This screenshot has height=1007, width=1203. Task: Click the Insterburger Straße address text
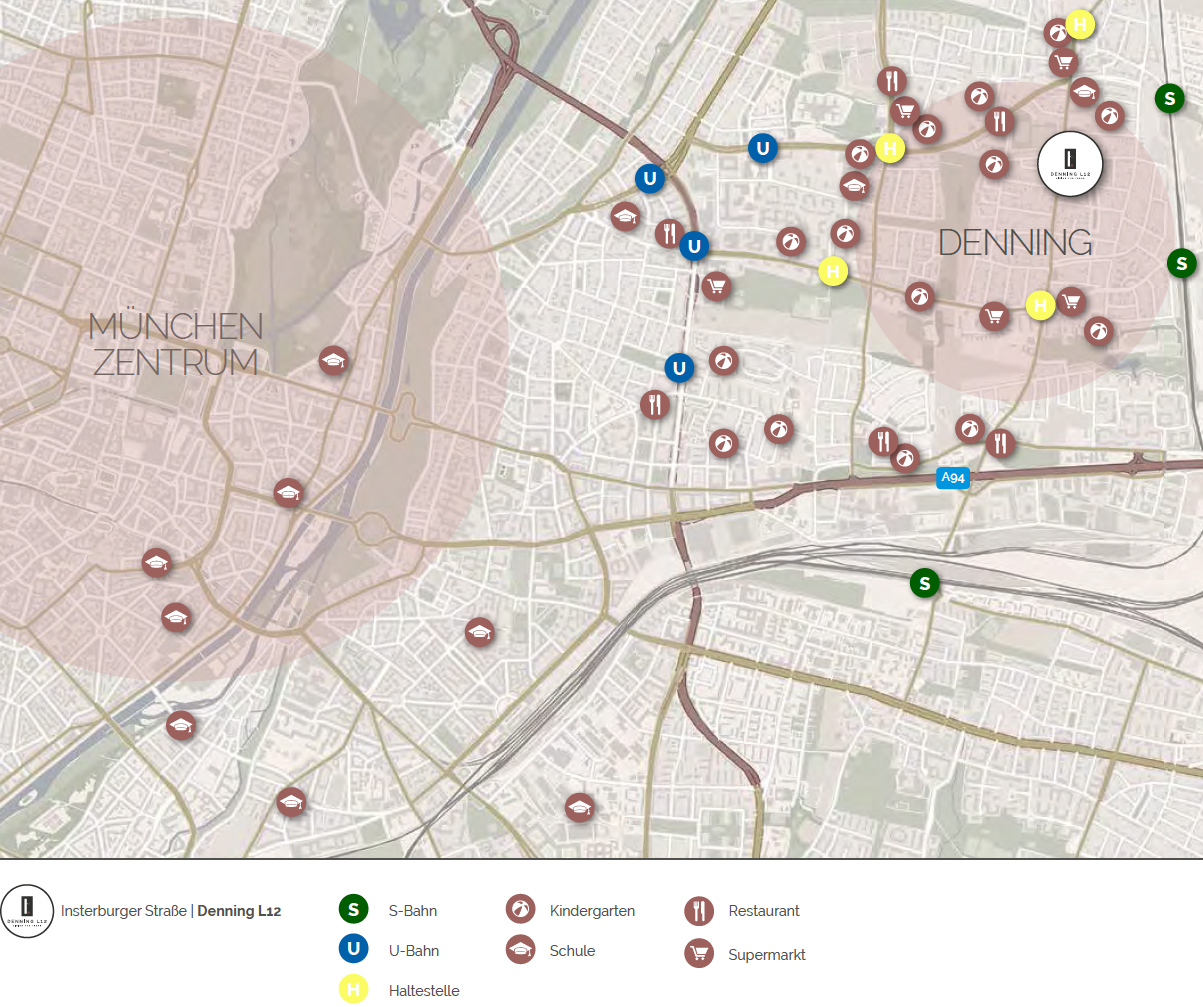click(124, 911)
